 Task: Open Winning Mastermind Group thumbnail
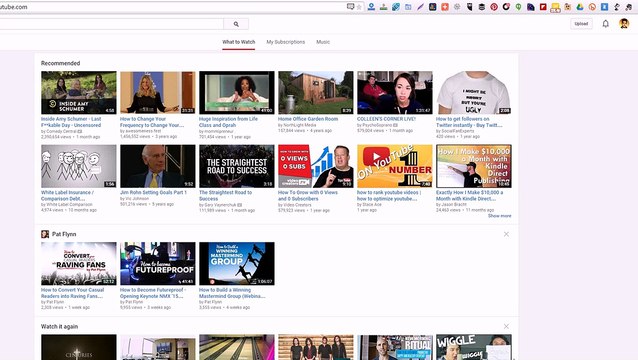pos(237,264)
